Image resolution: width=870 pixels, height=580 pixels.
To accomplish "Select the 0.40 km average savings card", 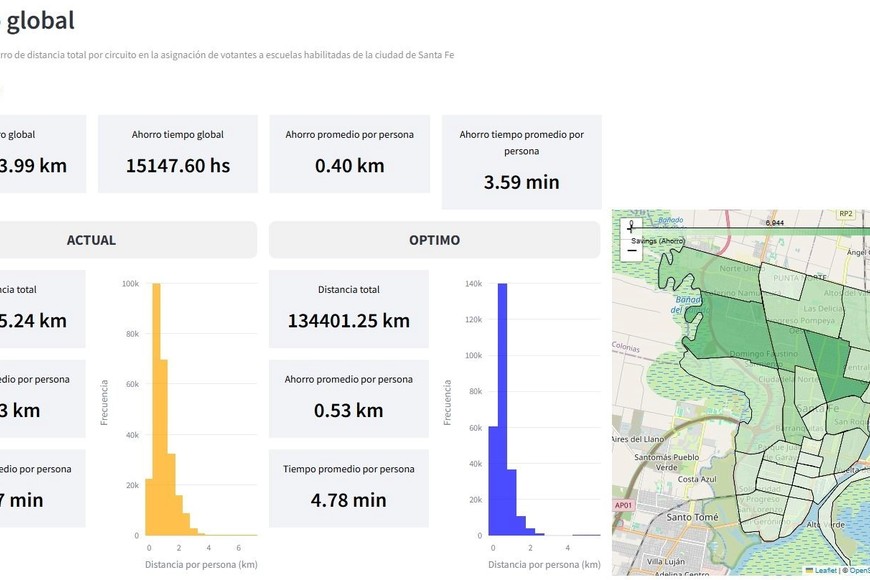I will click(x=349, y=154).
